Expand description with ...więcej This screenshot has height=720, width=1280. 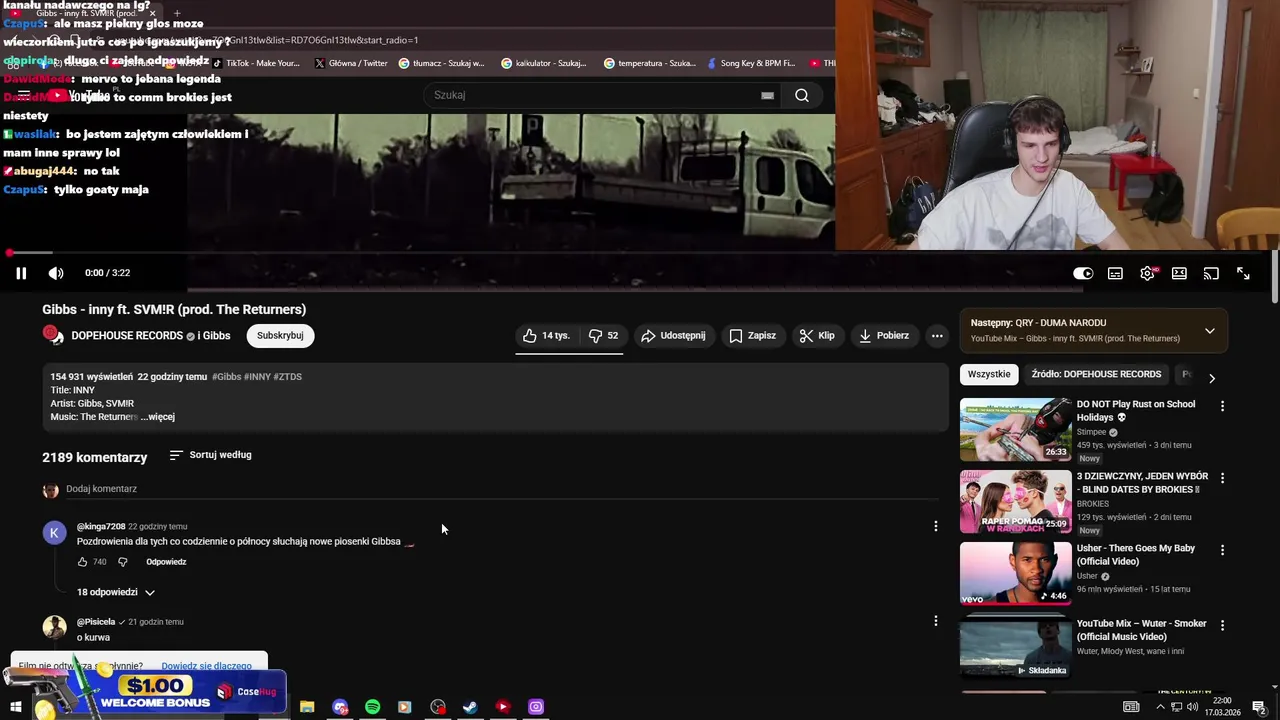(158, 417)
